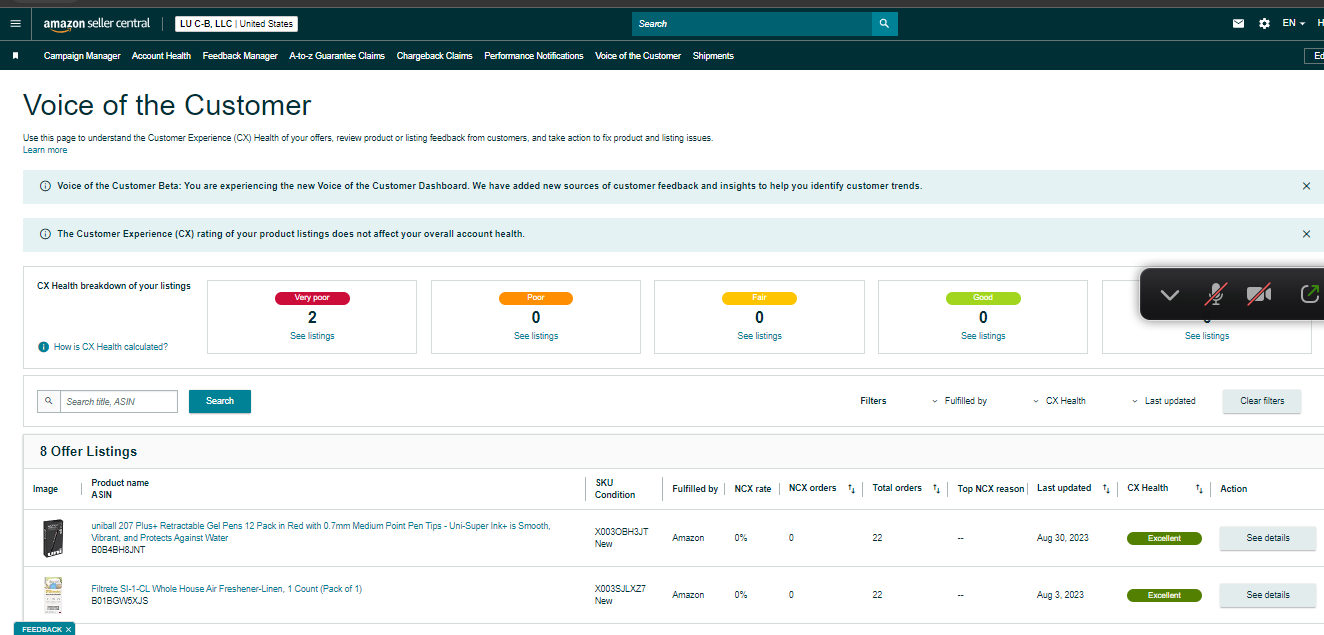Image resolution: width=1324 pixels, height=635 pixels.
Task: Click the Clear filters button
Action: [x=1262, y=401]
